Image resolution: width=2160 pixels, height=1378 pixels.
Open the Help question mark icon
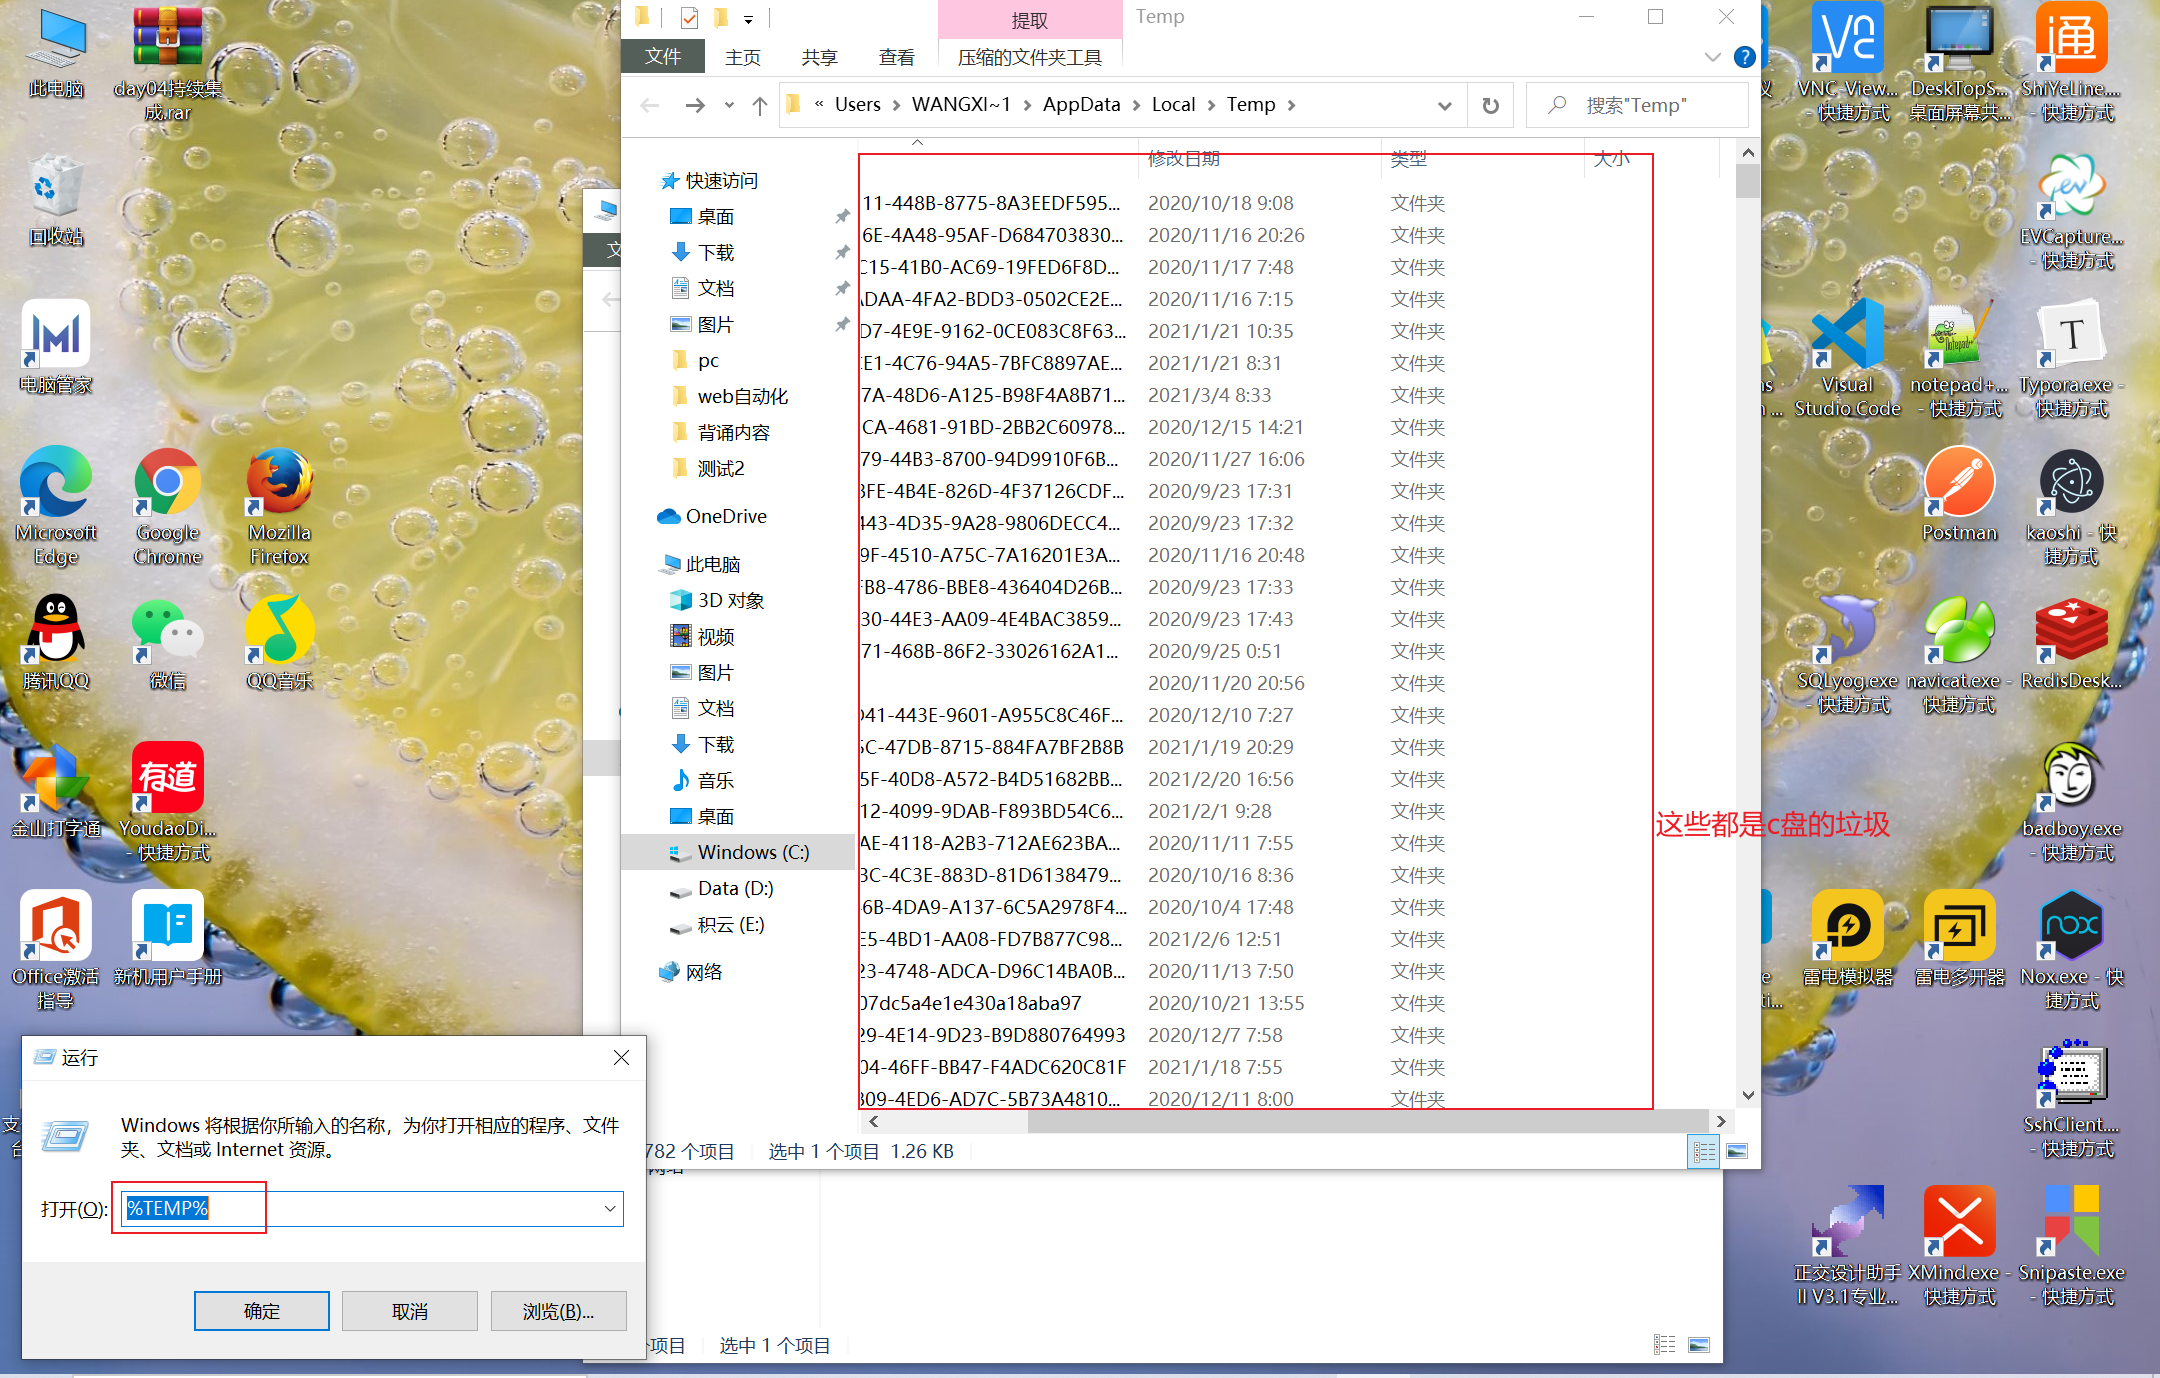coord(1745,57)
